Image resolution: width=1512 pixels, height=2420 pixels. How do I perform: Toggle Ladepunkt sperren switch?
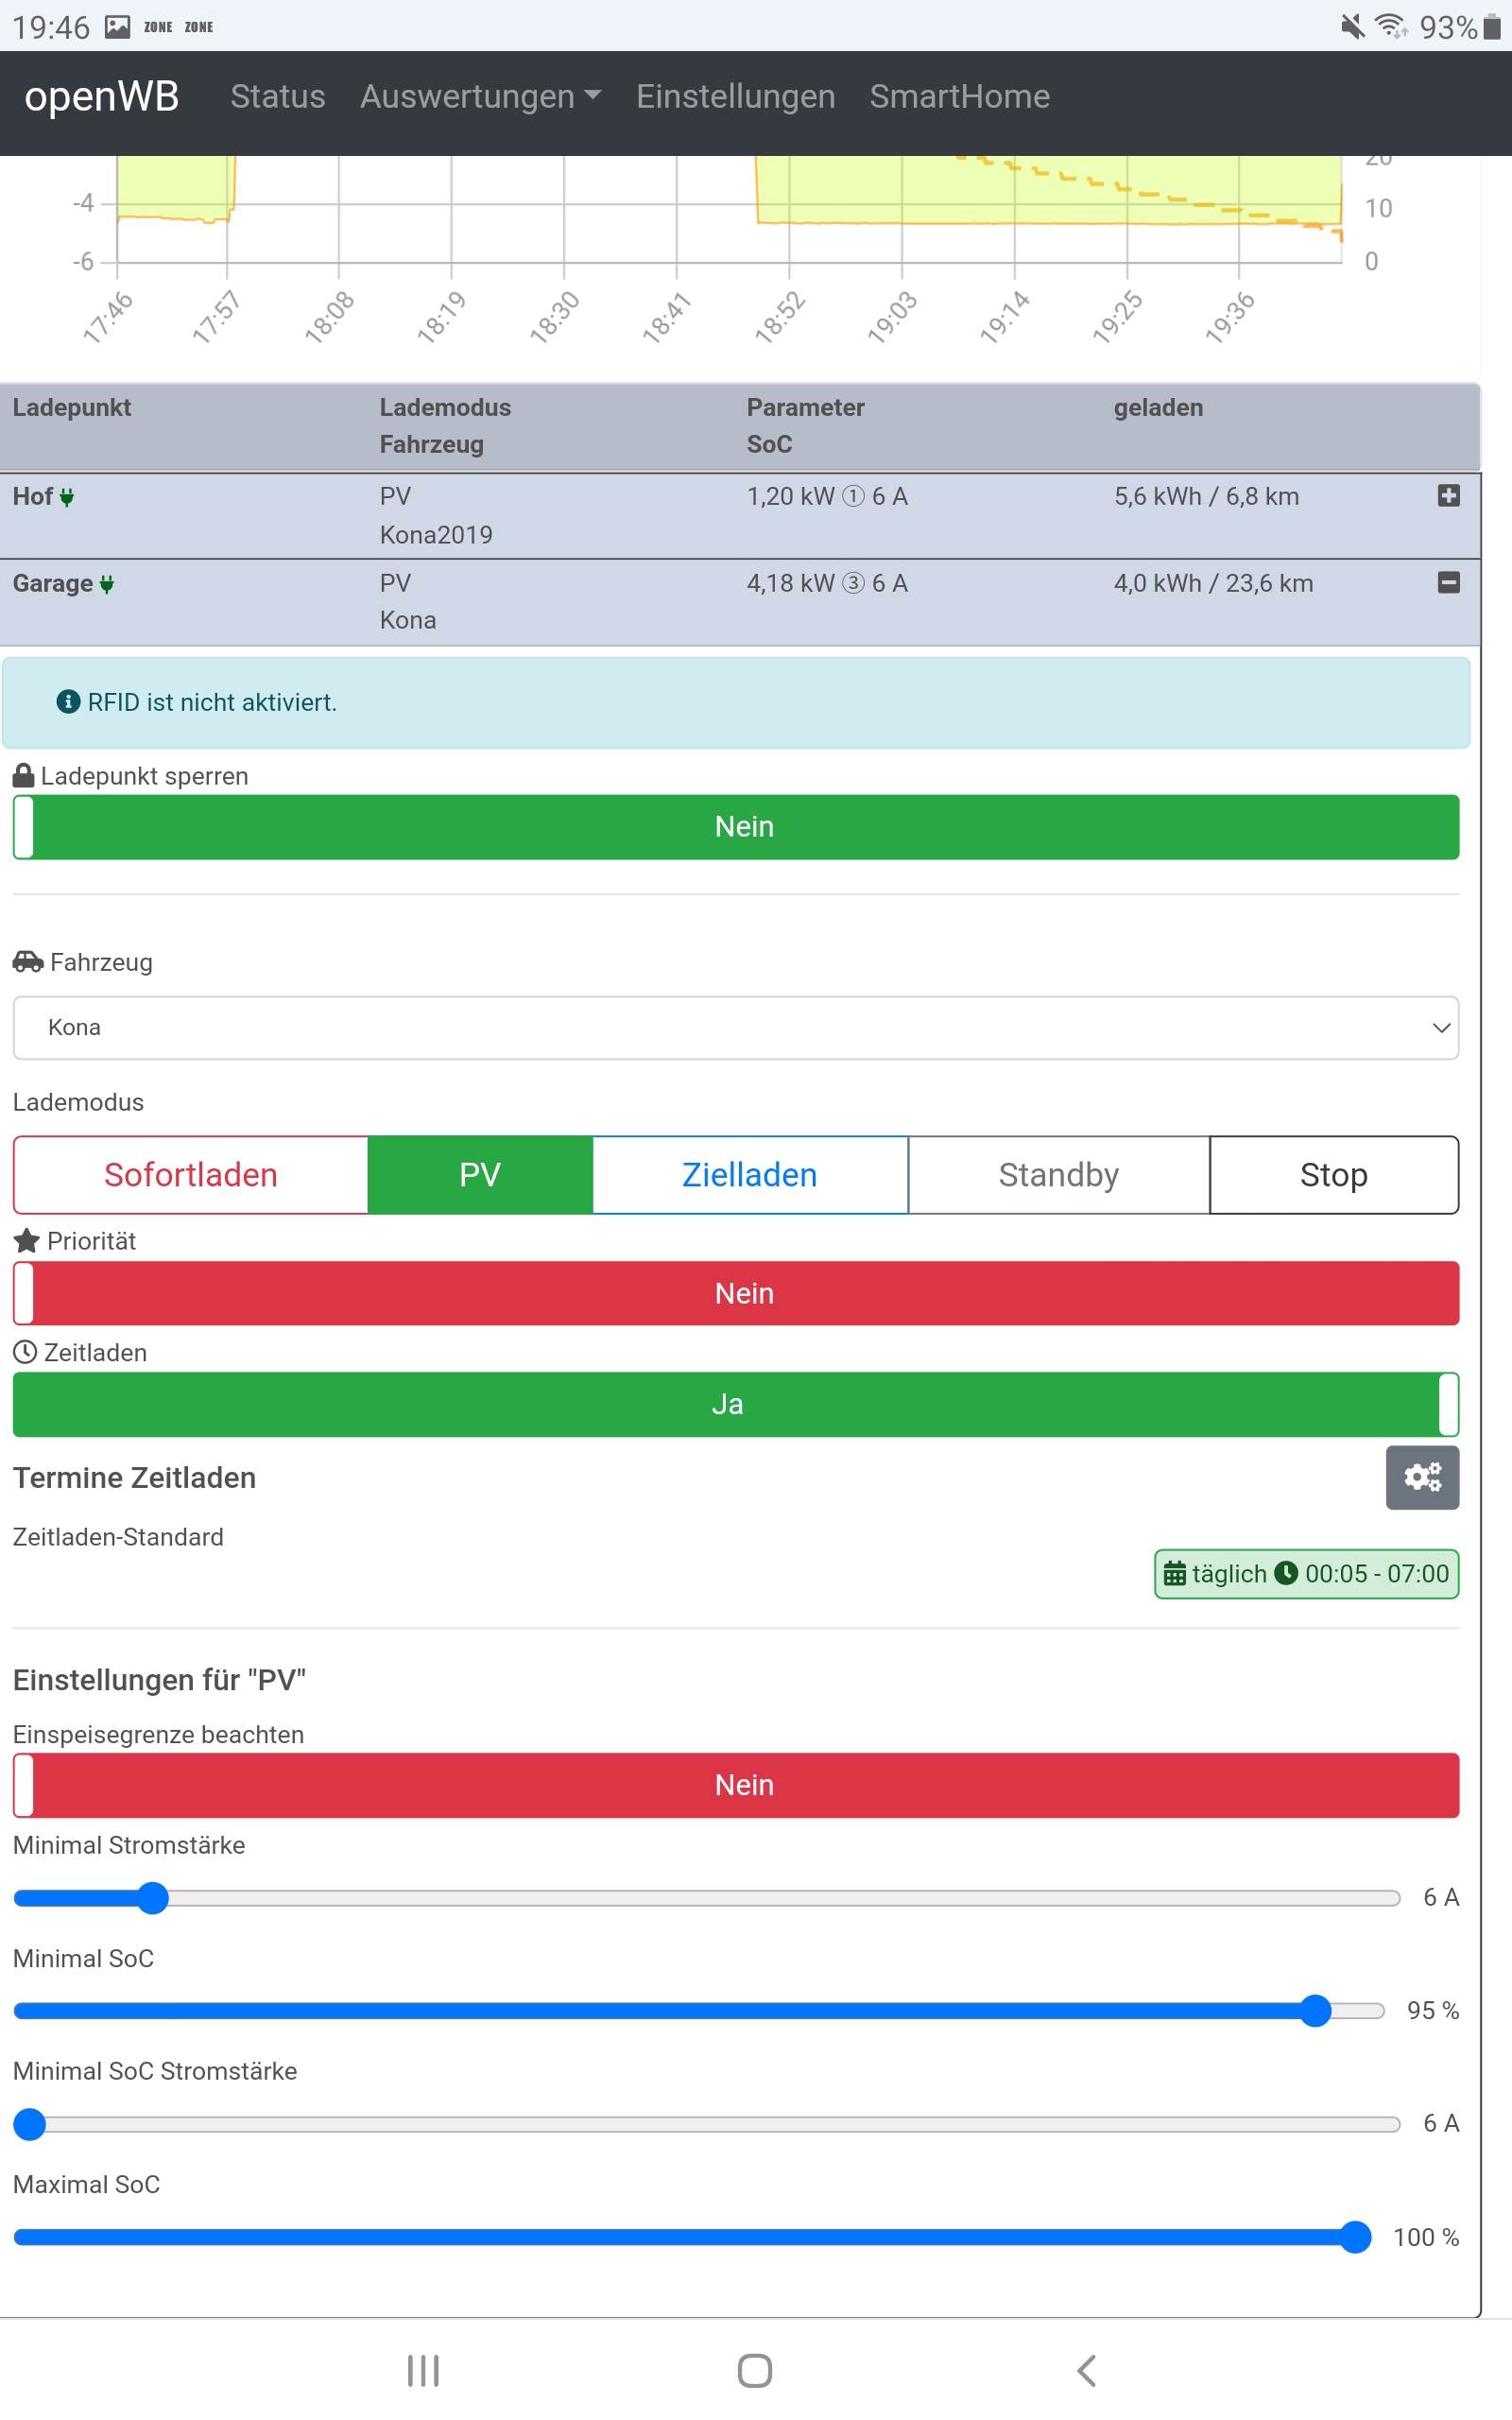click(736, 827)
